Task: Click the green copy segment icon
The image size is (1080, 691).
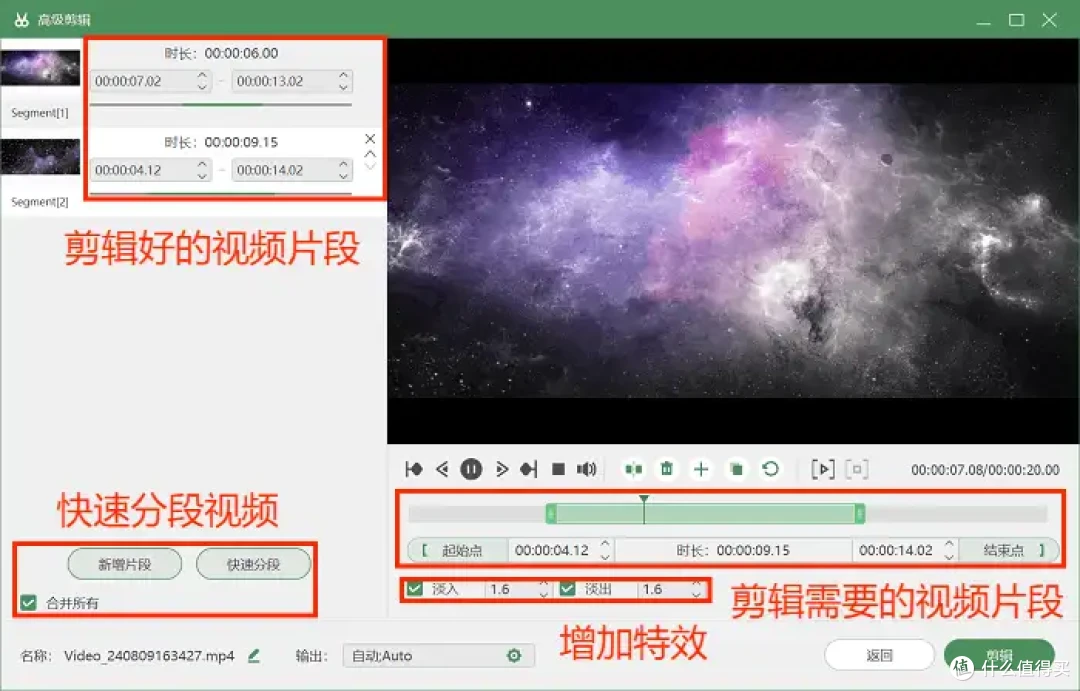Action: [736, 470]
